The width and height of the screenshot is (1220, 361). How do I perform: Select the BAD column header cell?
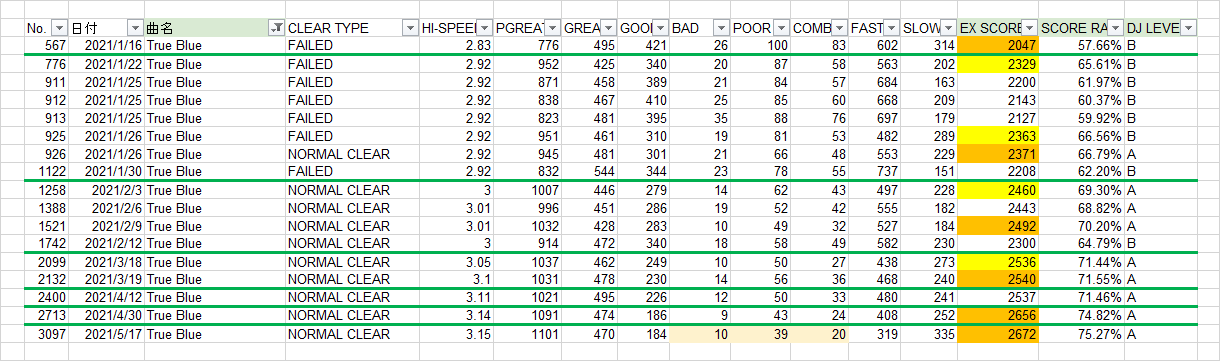click(699, 28)
